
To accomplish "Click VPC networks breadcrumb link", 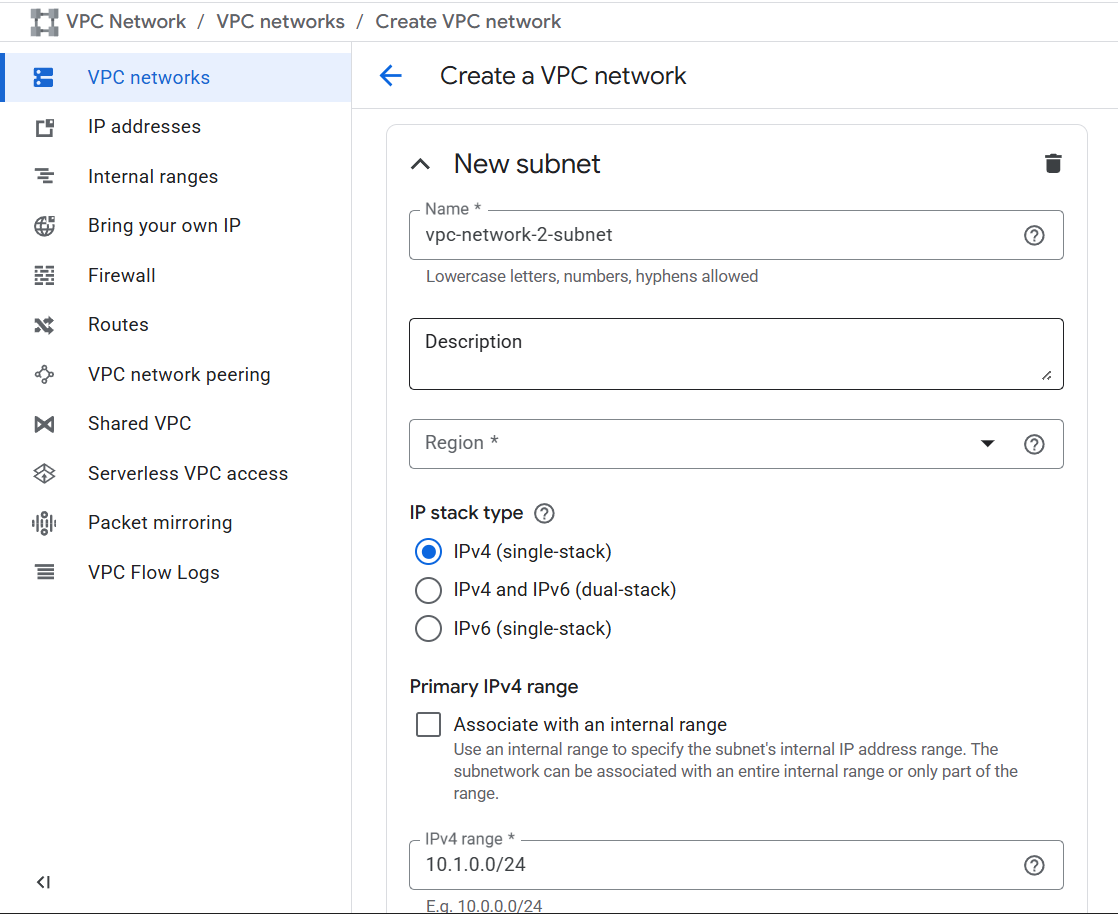I will [x=280, y=21].
